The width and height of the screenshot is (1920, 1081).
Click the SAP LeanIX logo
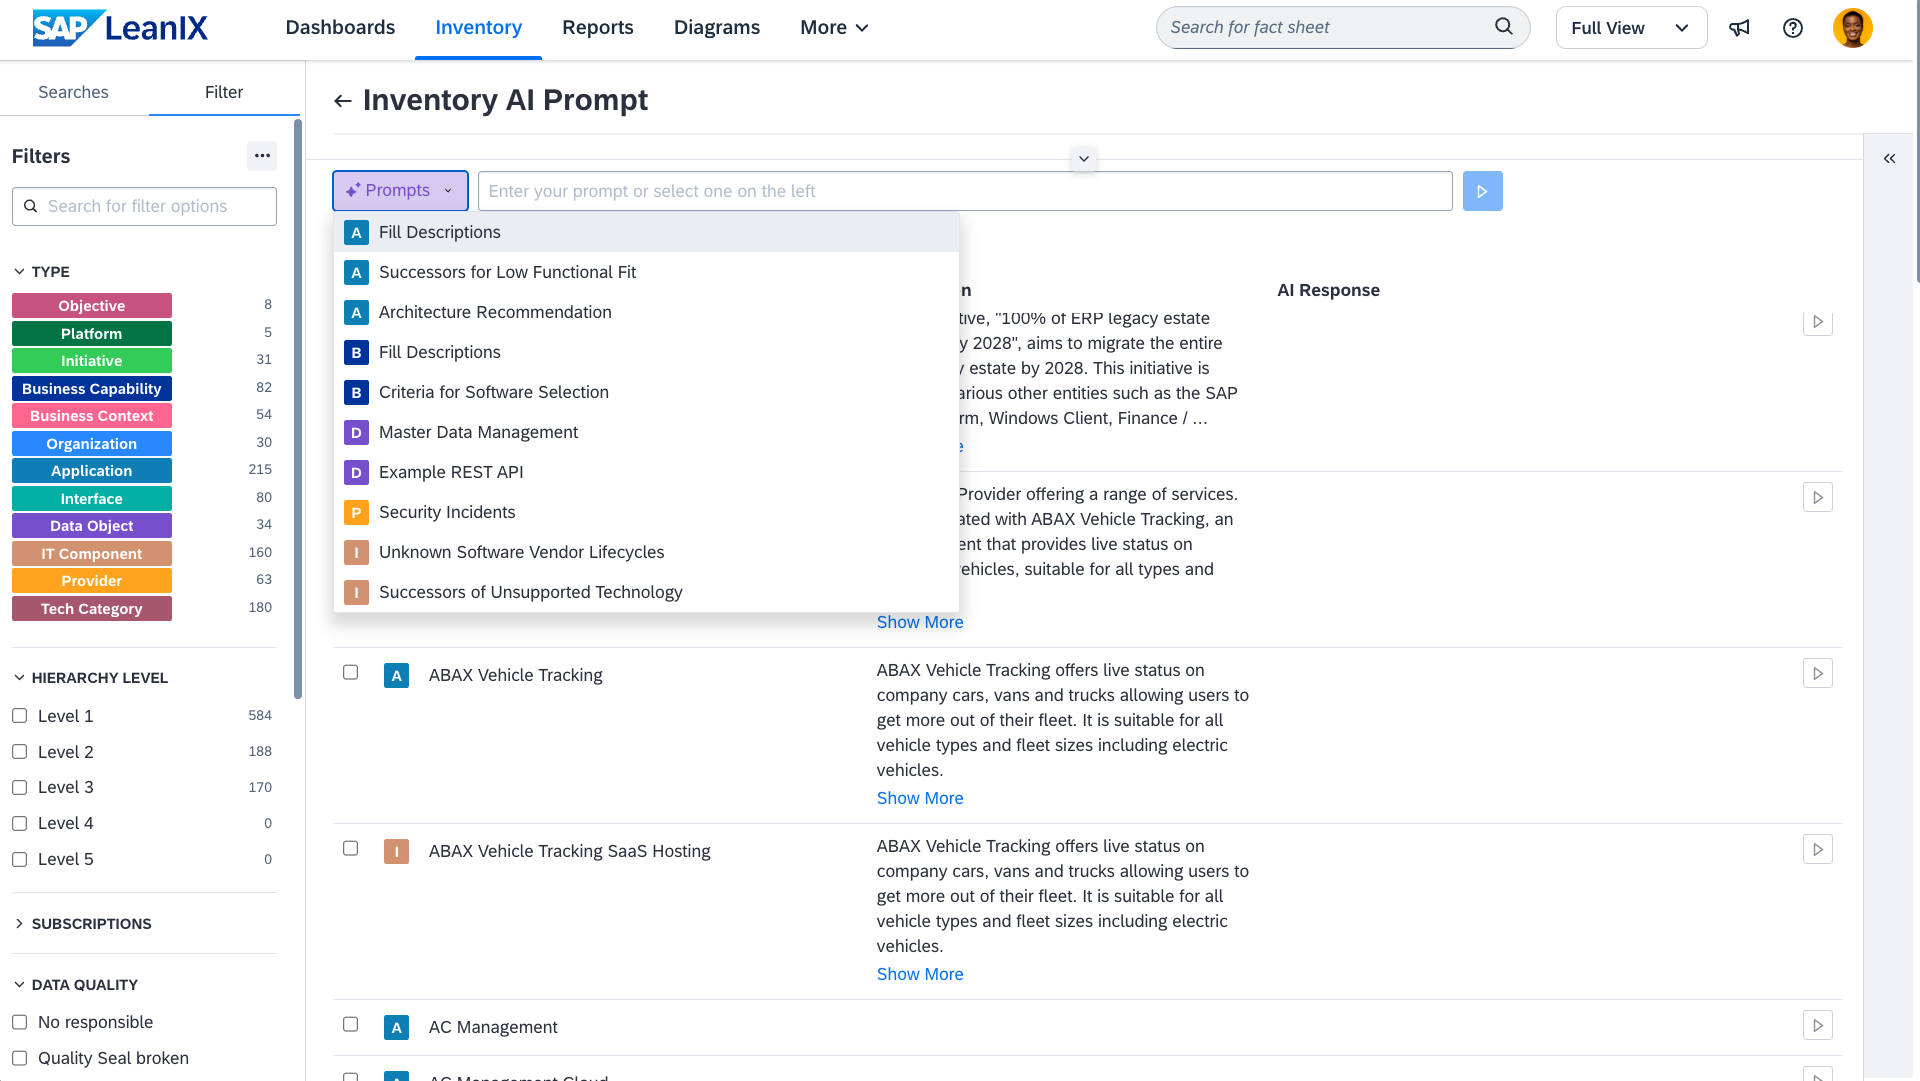pos(120,28)
